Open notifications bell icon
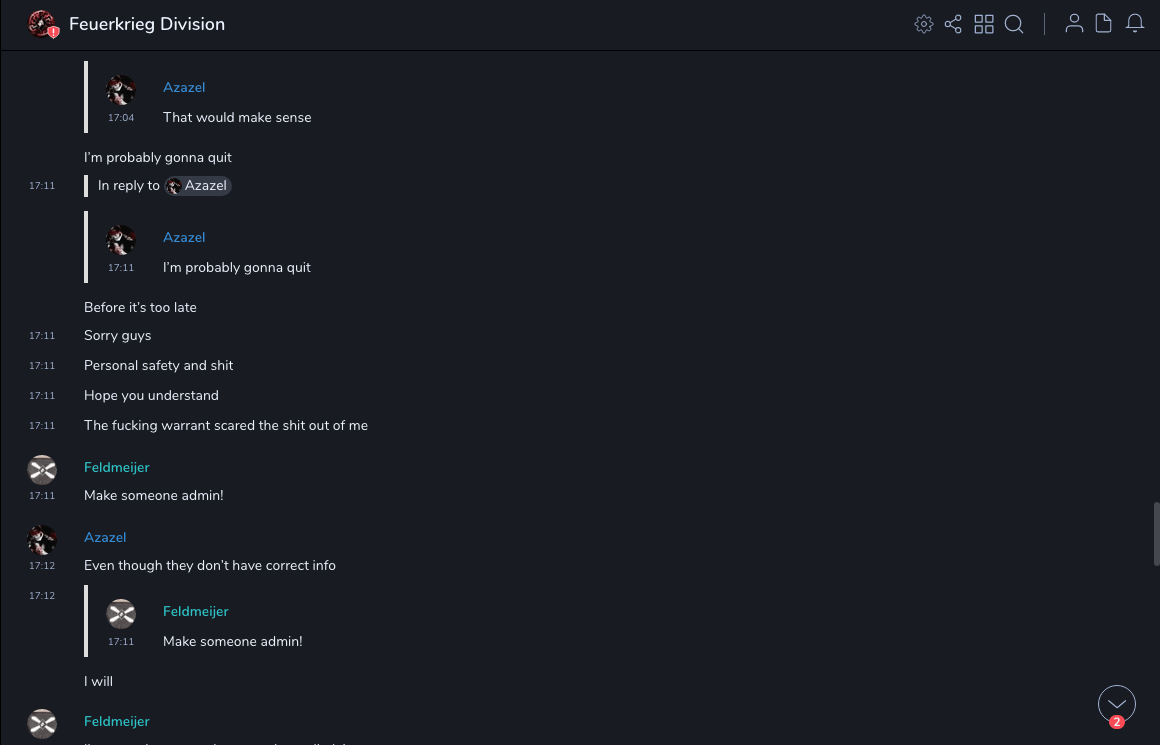Image resolution: width=1160 pixels, height=745 pixels. 1135,24
